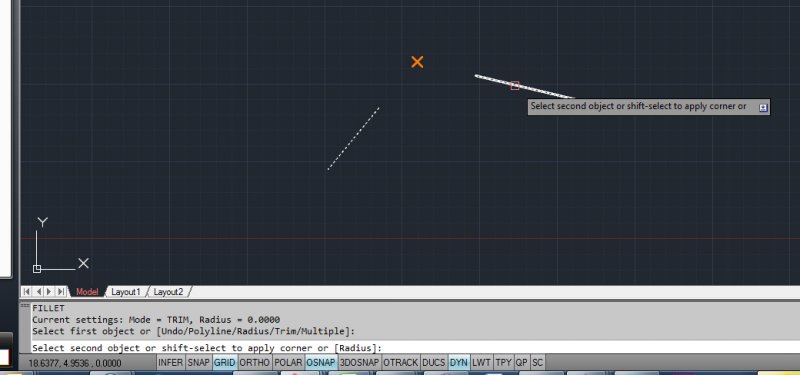Click the previous layout tab arrow
Screen dimensions: 800x375
point(38,292)
